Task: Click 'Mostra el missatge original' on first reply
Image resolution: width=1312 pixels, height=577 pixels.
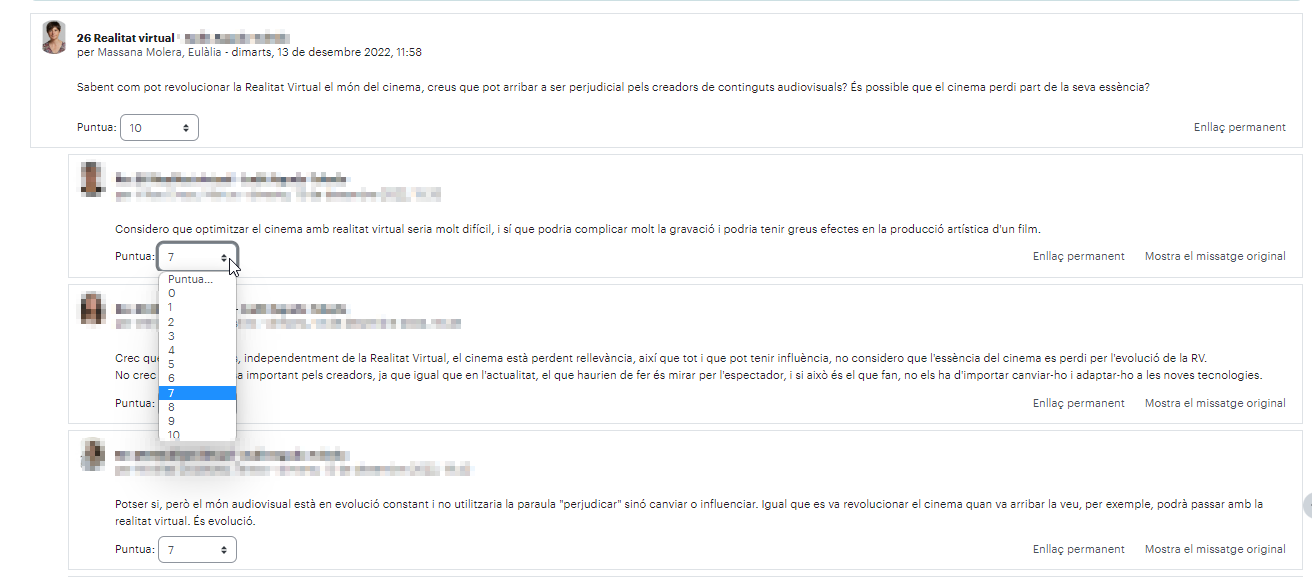Action: pyautogui.click(x=1215, y=256)
